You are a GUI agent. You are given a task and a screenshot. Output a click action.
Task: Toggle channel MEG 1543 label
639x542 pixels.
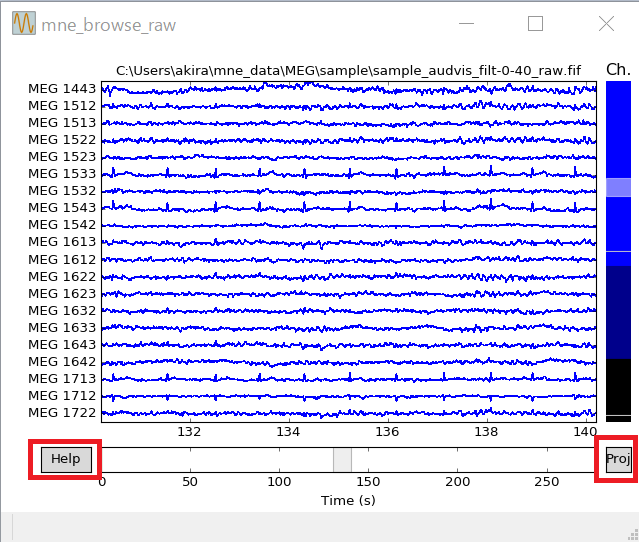pos(62,207)
